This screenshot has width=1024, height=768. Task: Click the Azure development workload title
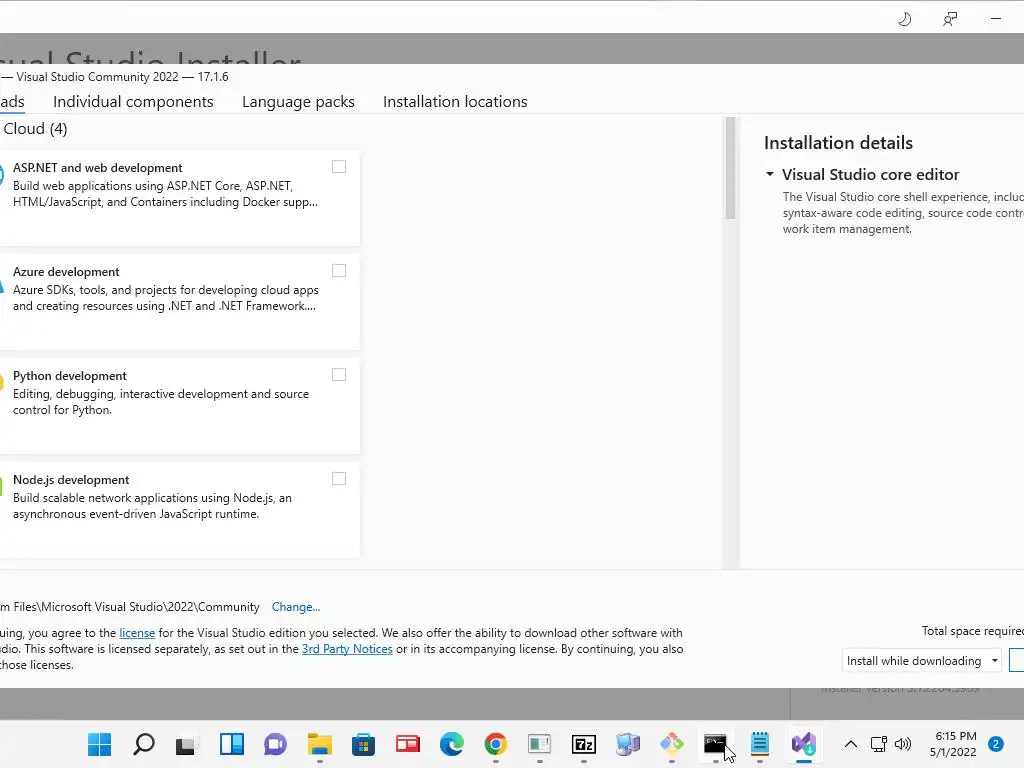[x=66, y=272]
